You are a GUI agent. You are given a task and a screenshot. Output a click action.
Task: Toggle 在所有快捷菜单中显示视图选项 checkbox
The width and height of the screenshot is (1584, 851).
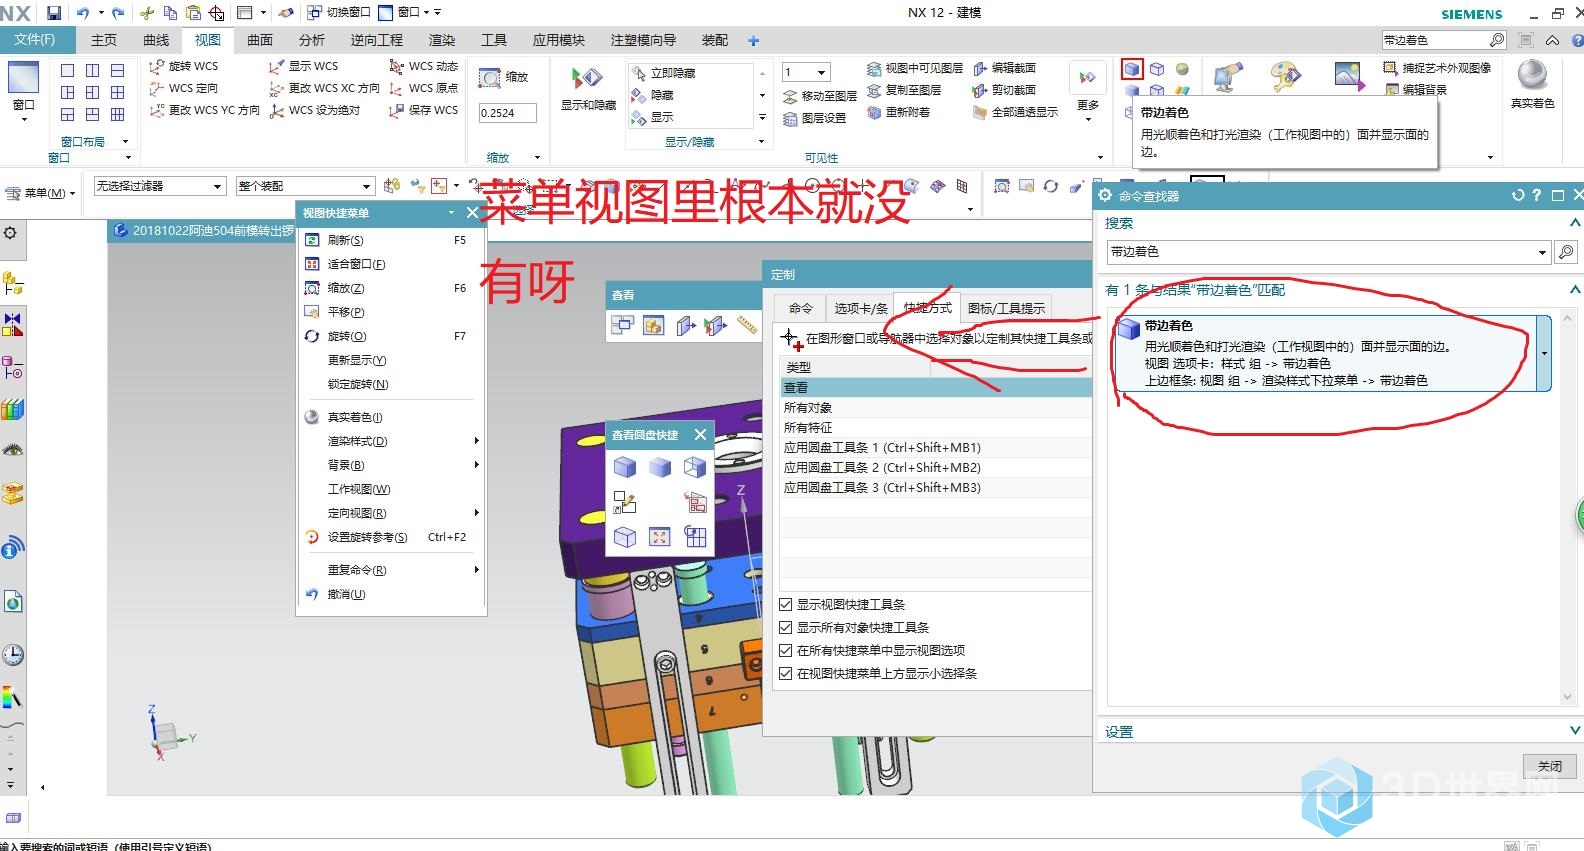[786, 650]
